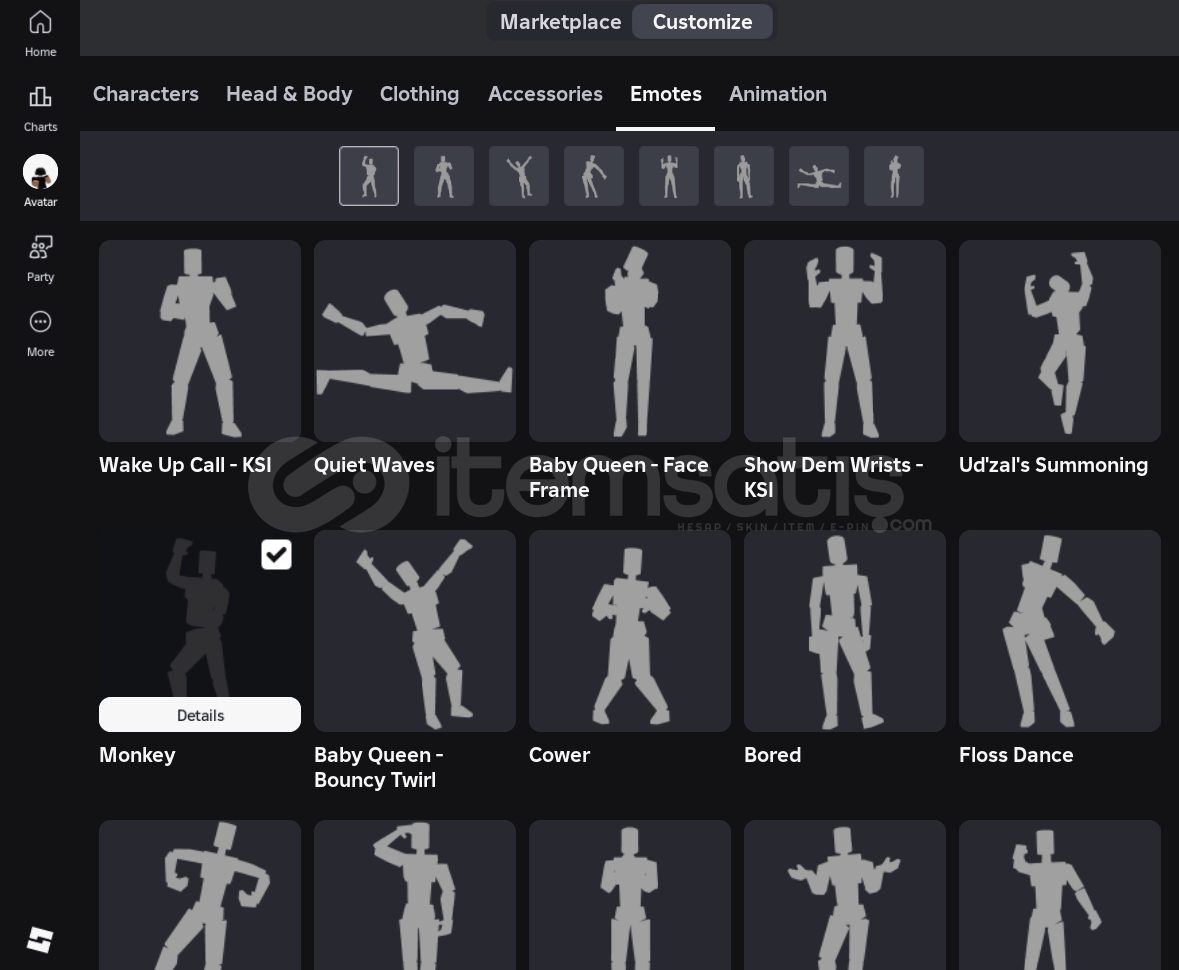
Task: Open the Head & Body category tab
Action: (289, 94)
